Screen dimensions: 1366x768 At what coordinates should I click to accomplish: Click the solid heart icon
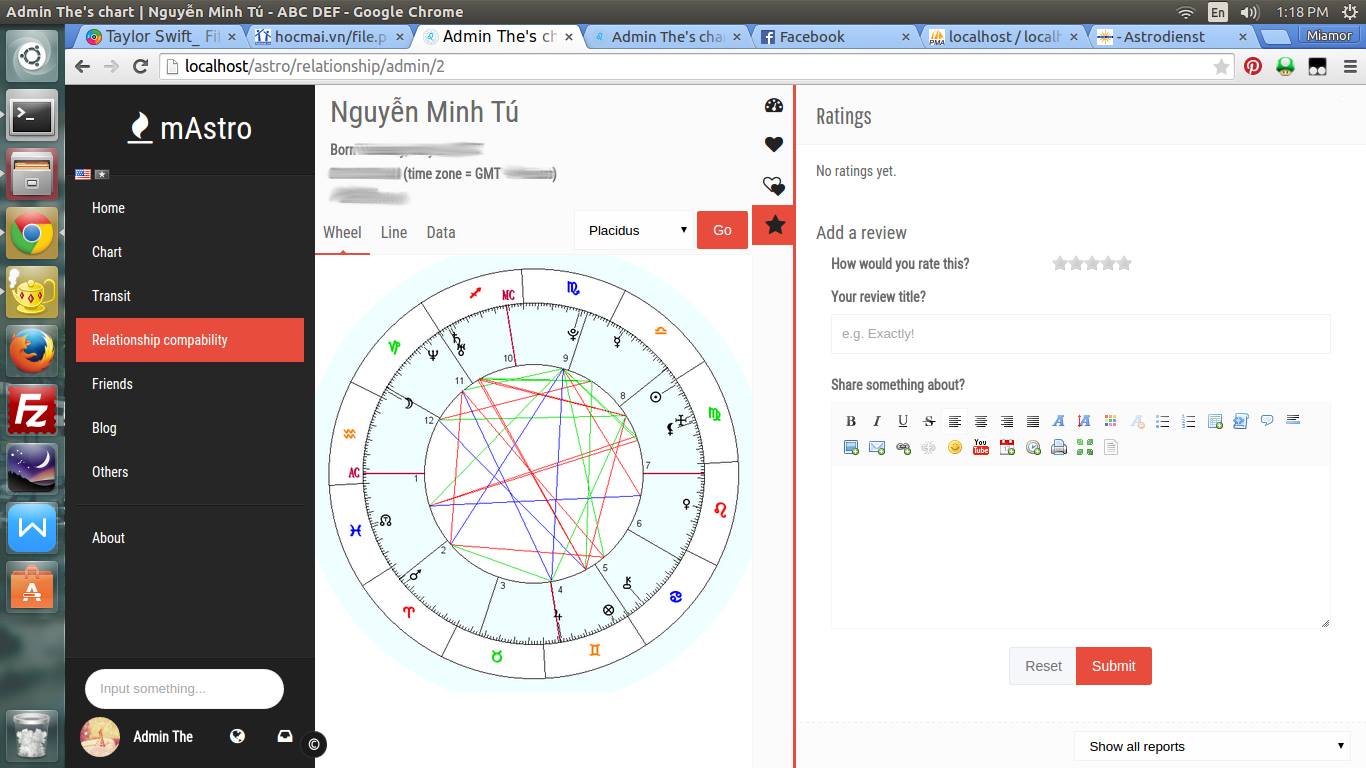point(773,145)
